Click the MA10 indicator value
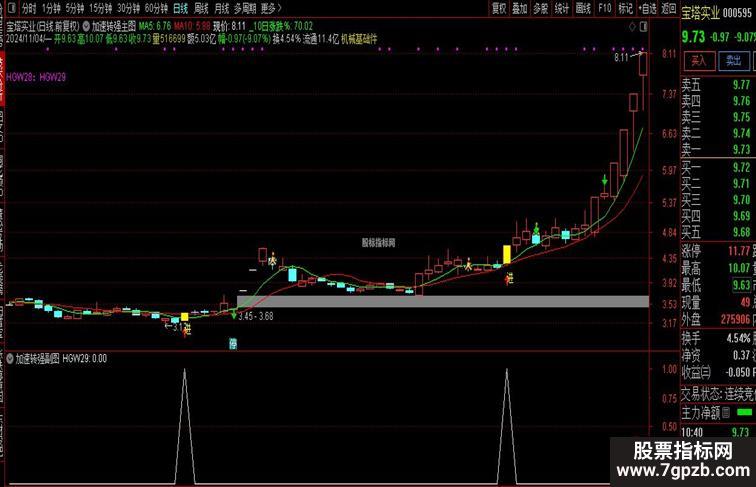This screenshot has height=487, width=756. 192,26
